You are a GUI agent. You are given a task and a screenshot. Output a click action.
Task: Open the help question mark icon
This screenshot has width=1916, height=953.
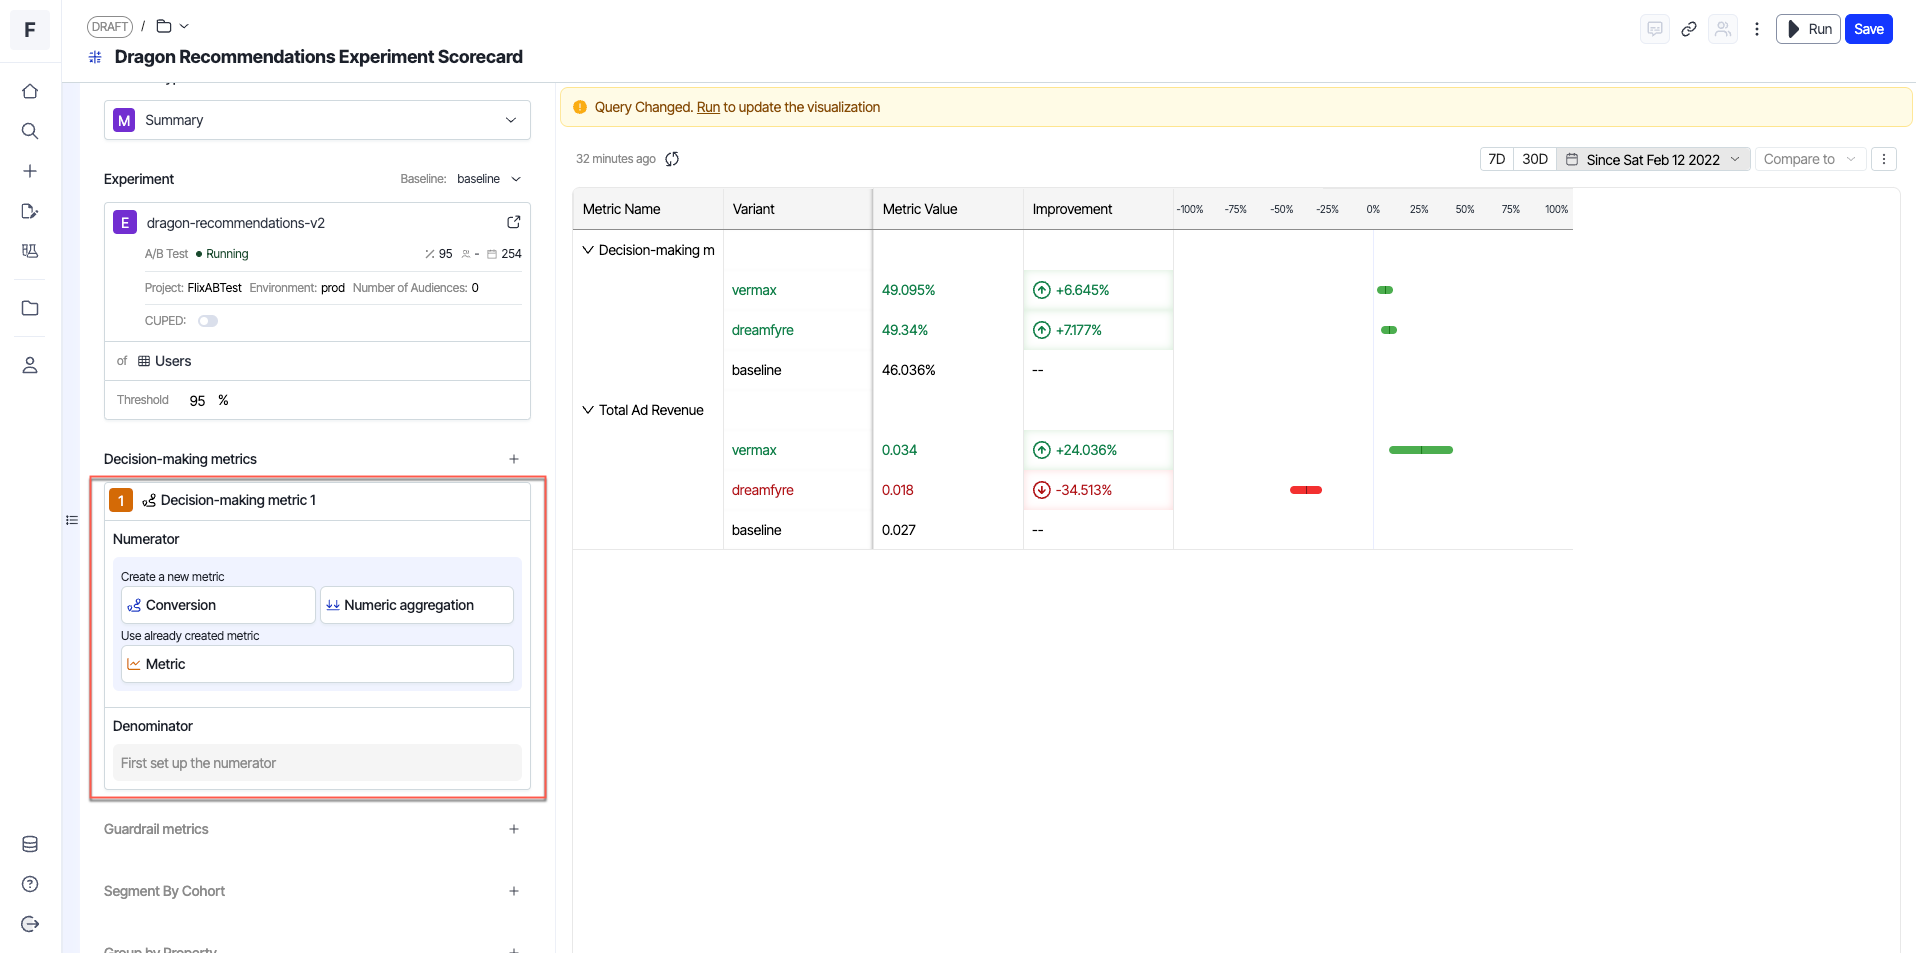click(x=30, y=884)
